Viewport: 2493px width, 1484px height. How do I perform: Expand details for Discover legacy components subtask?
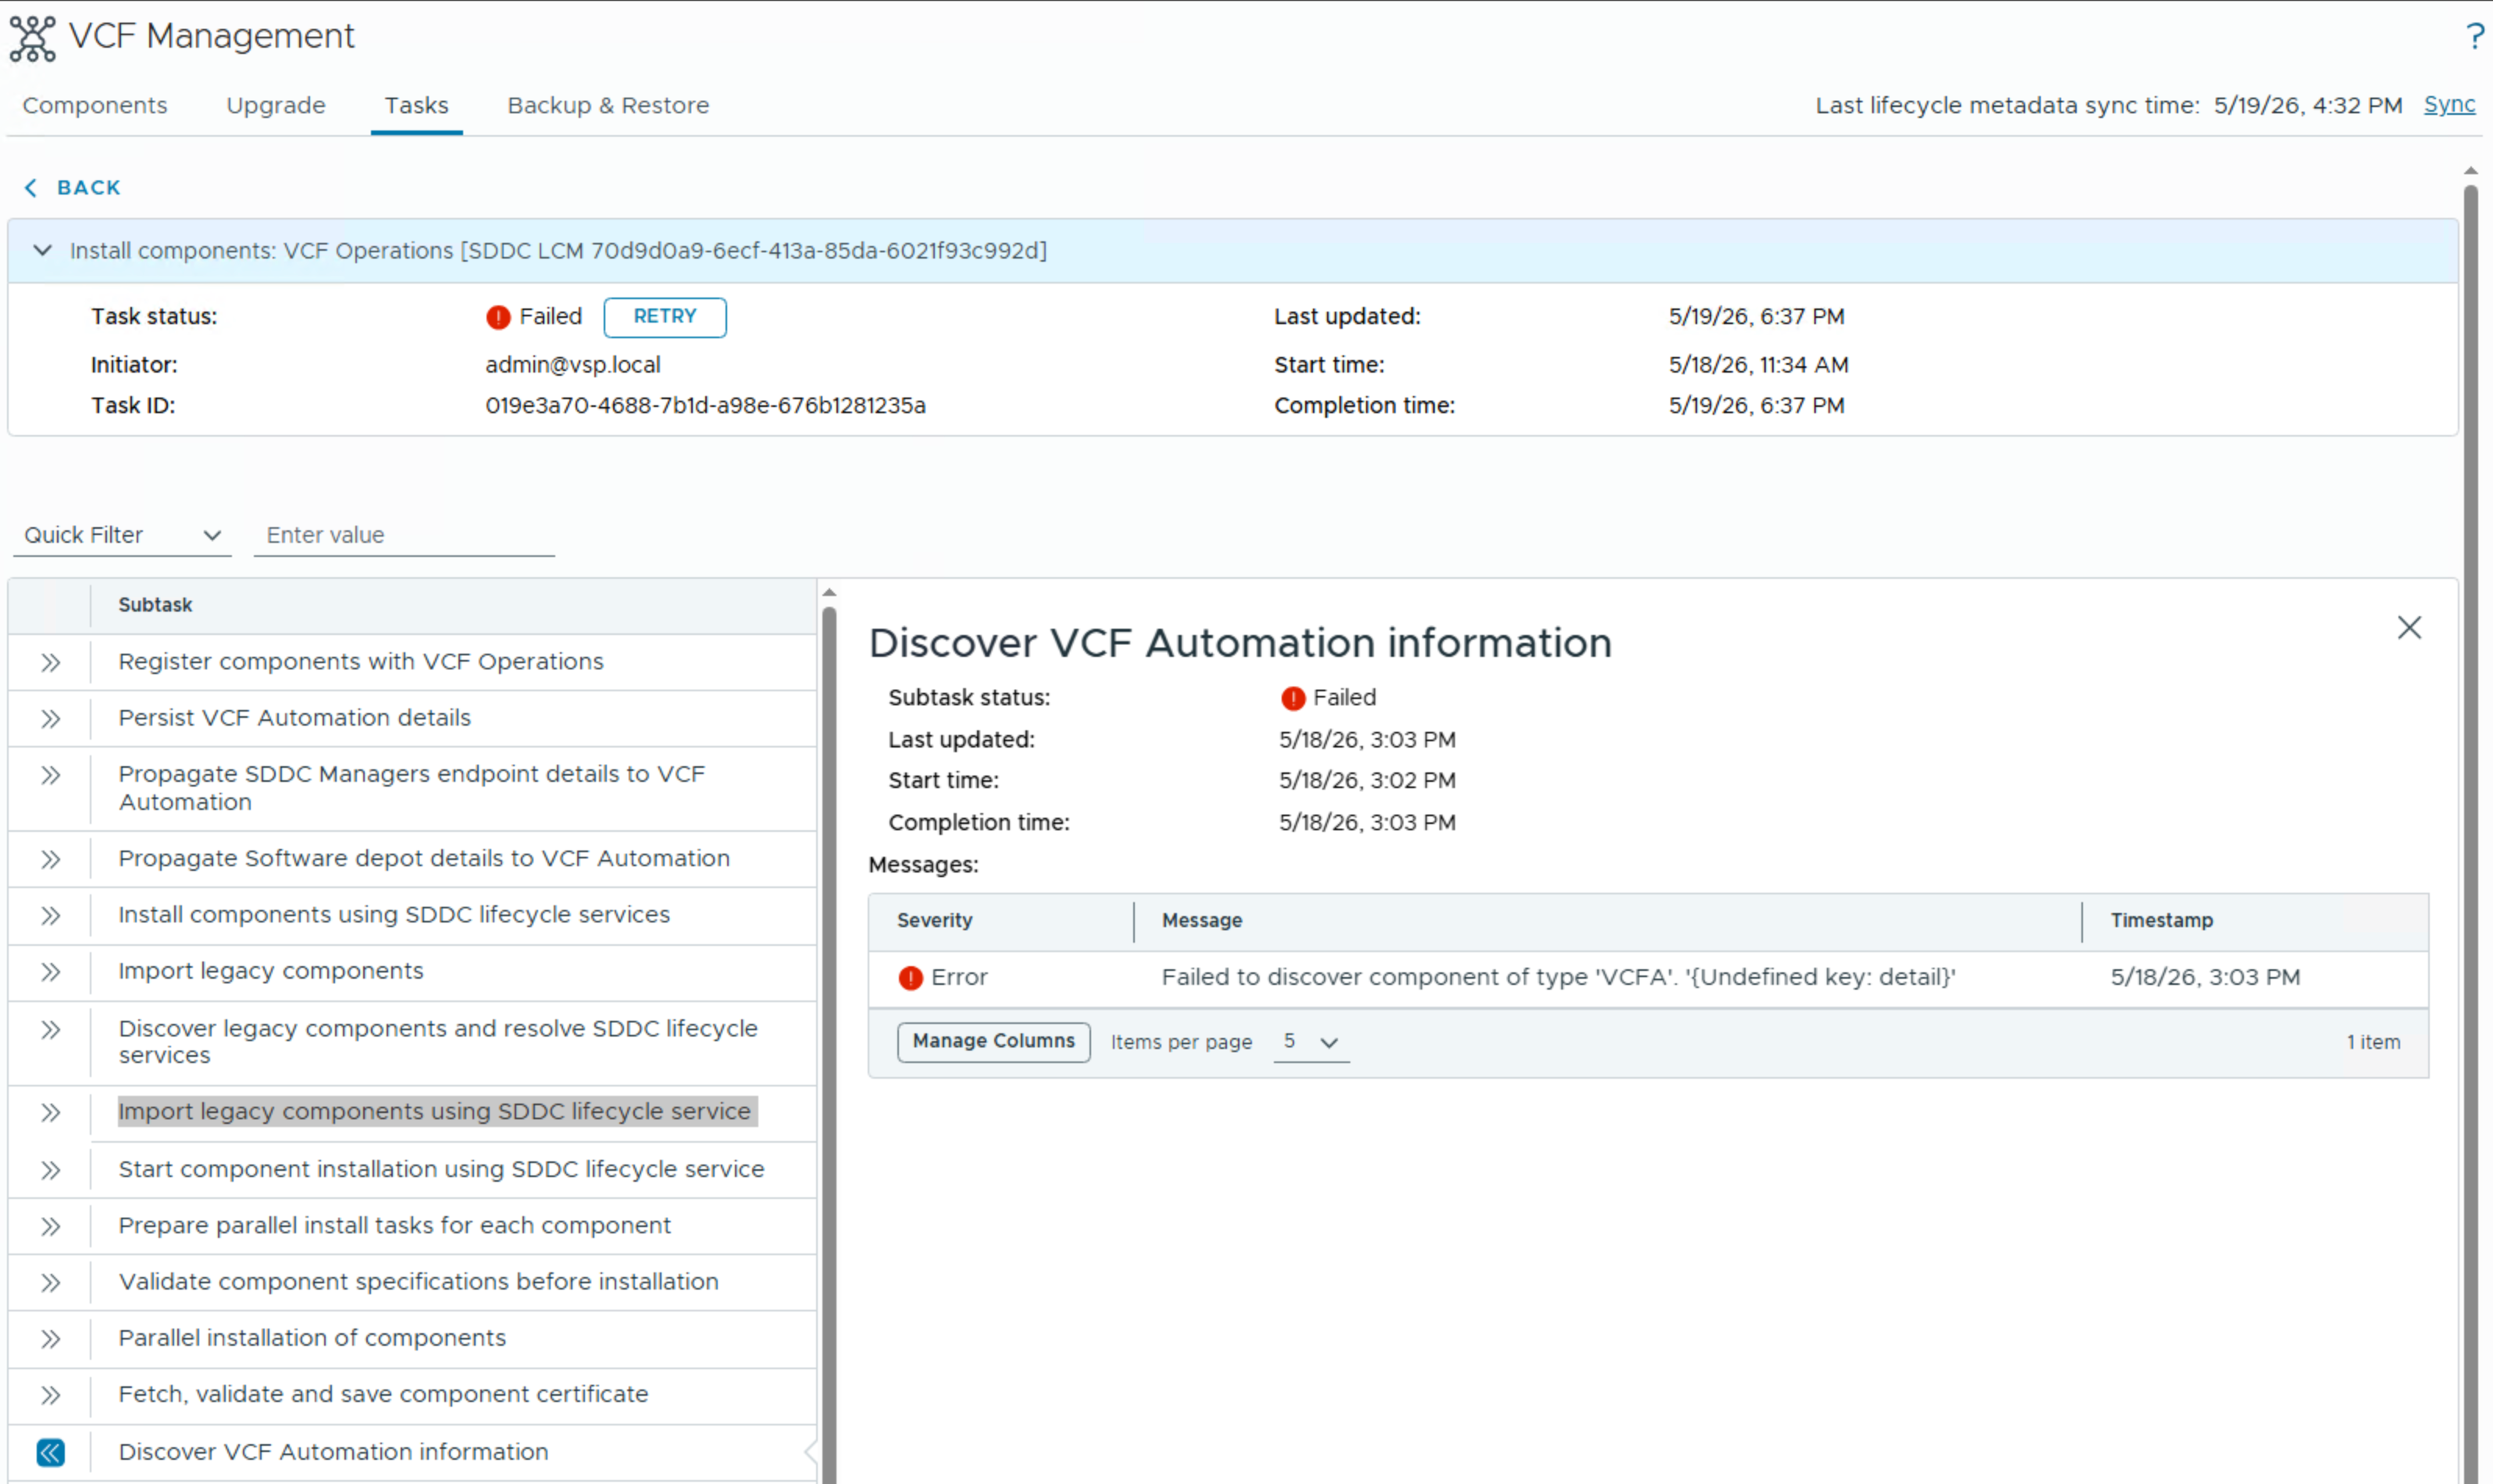click(x=50, y=1029)
